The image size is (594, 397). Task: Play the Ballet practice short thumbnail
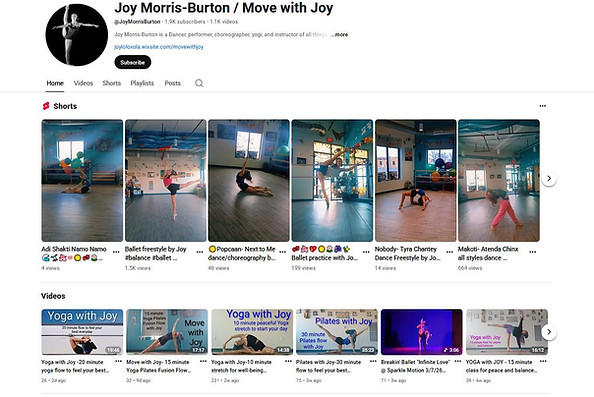[x=332, y=181]
